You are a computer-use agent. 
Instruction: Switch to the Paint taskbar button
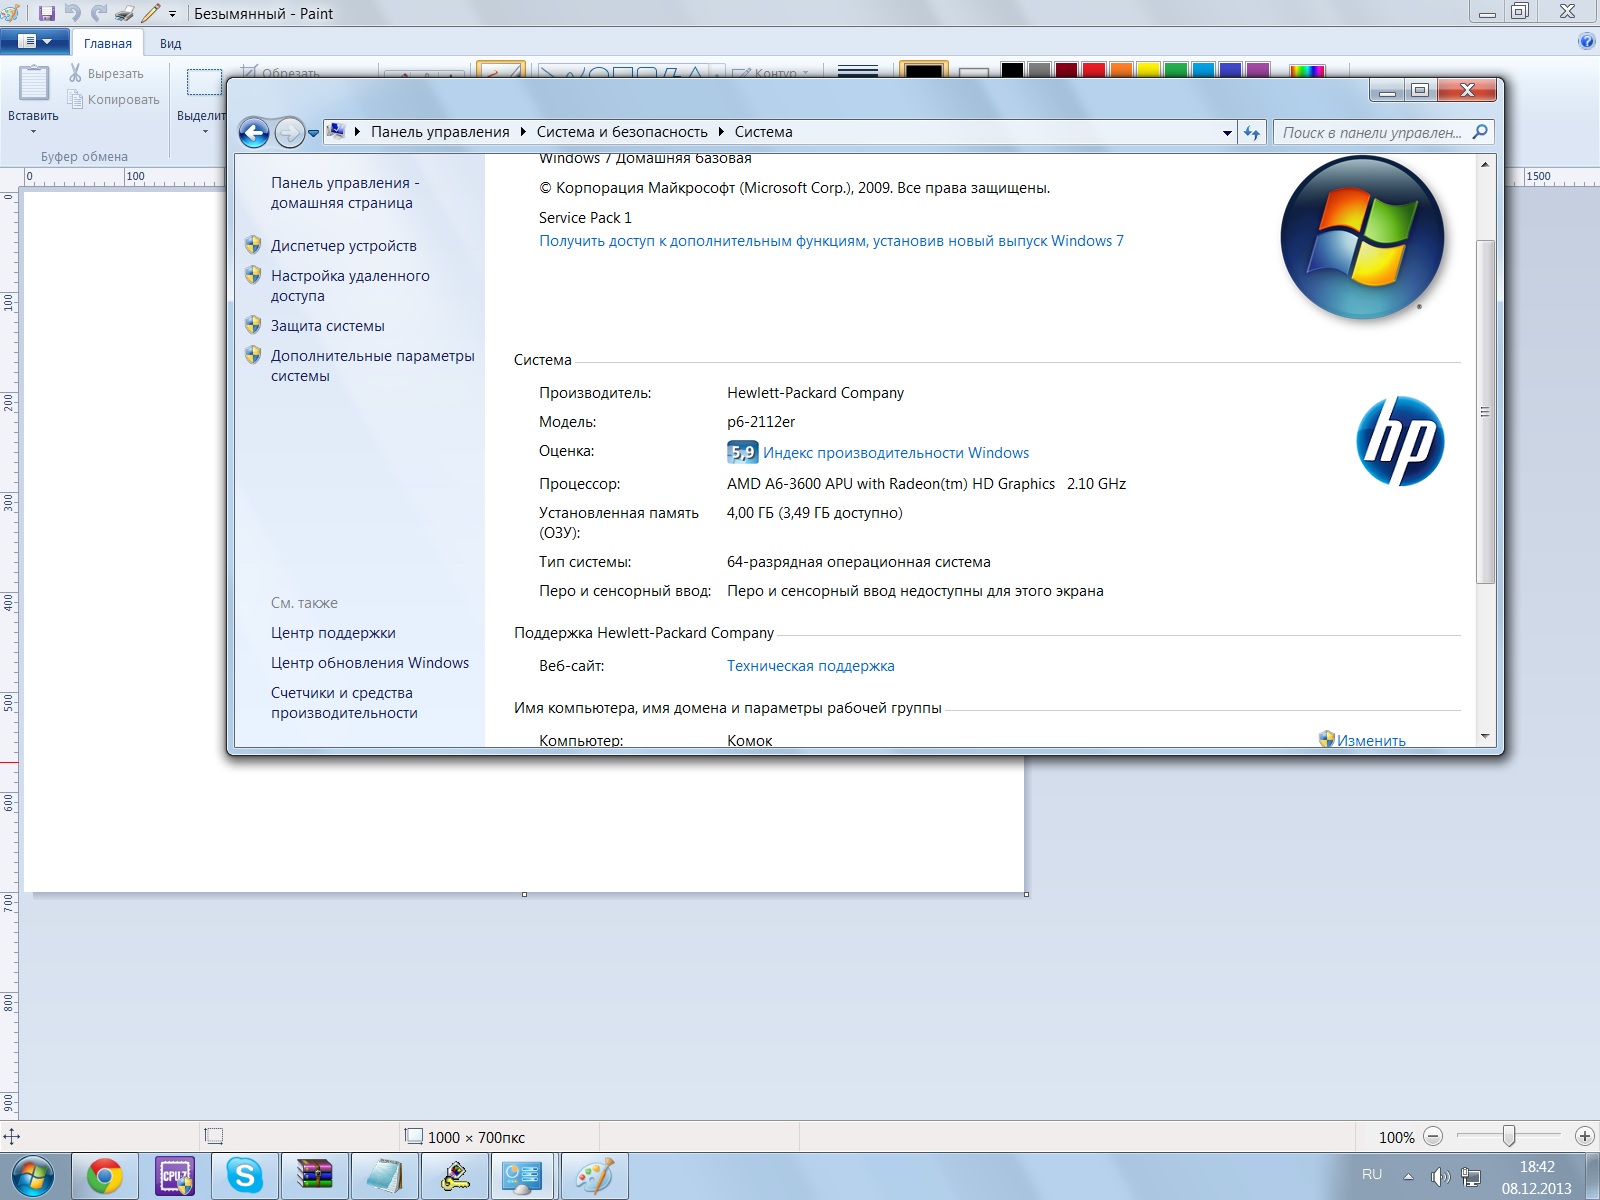coord(594,1176)
